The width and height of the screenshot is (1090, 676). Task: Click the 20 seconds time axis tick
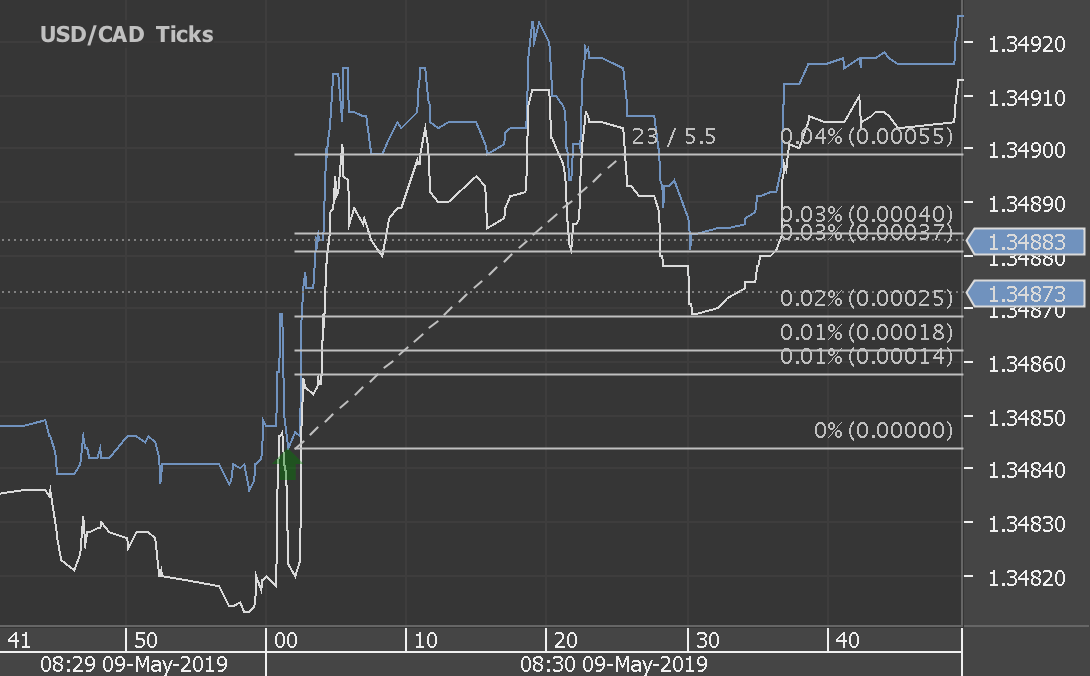566,640
